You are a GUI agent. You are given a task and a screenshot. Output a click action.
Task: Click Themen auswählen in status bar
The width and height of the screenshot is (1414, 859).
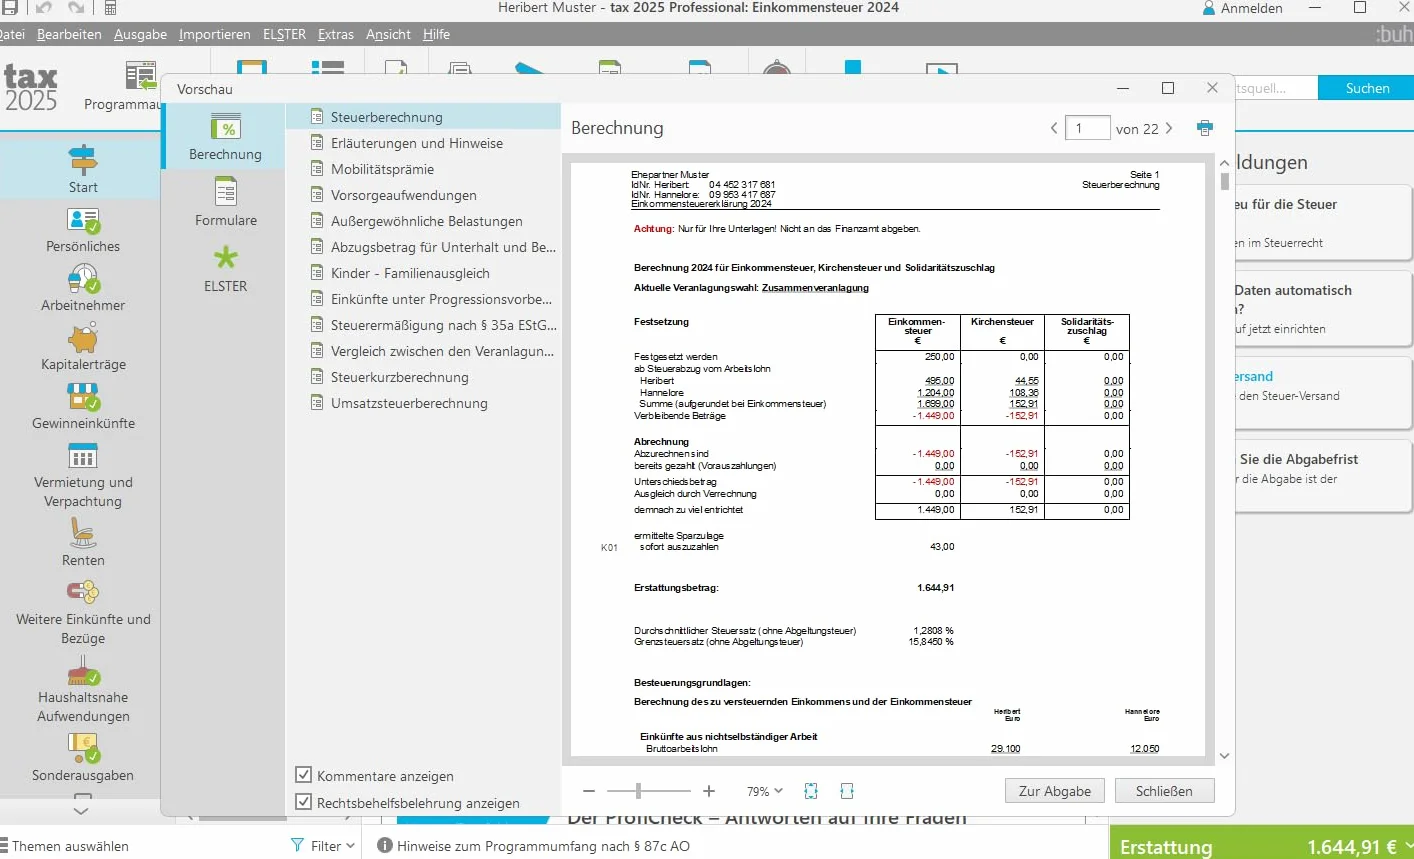(x=70, y=846)
